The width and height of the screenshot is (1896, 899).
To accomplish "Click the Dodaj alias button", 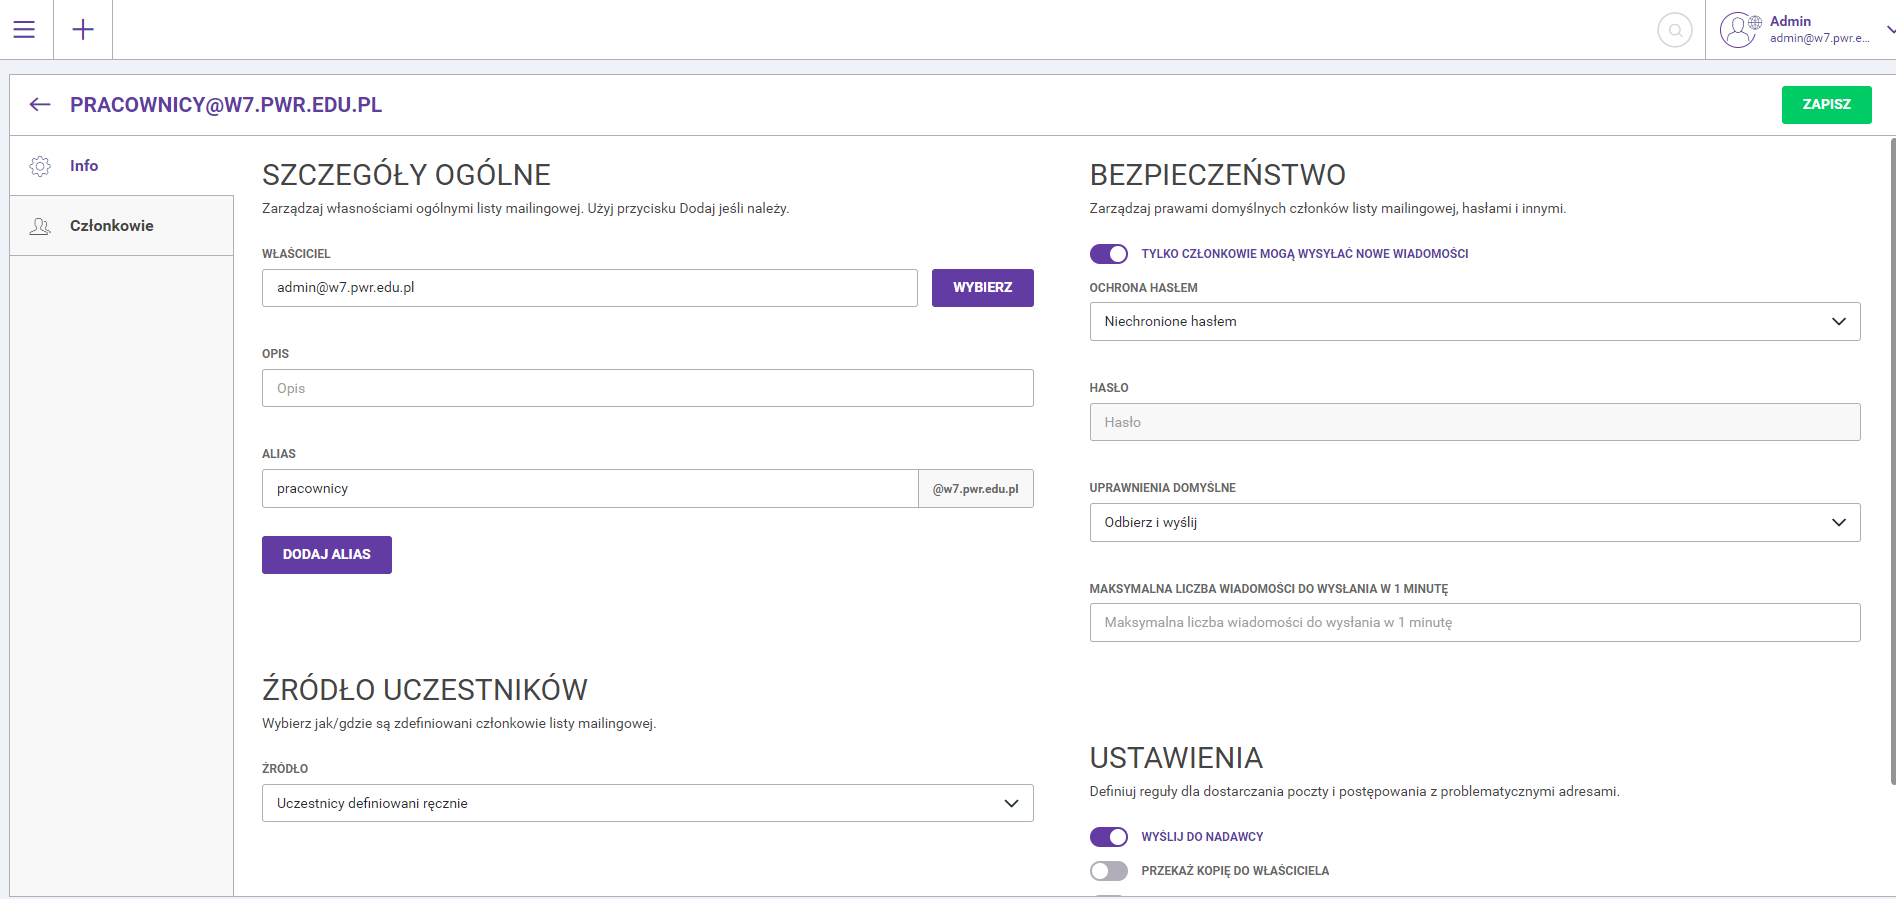I will coord(326,555).
